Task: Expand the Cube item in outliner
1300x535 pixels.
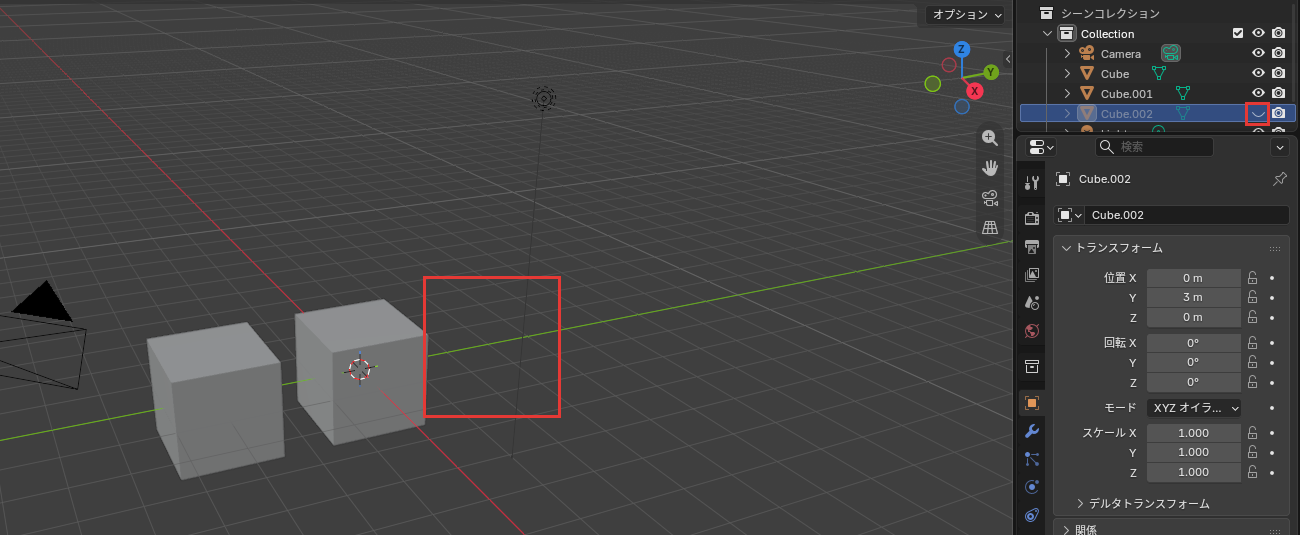Action: tap(1067, 74)
